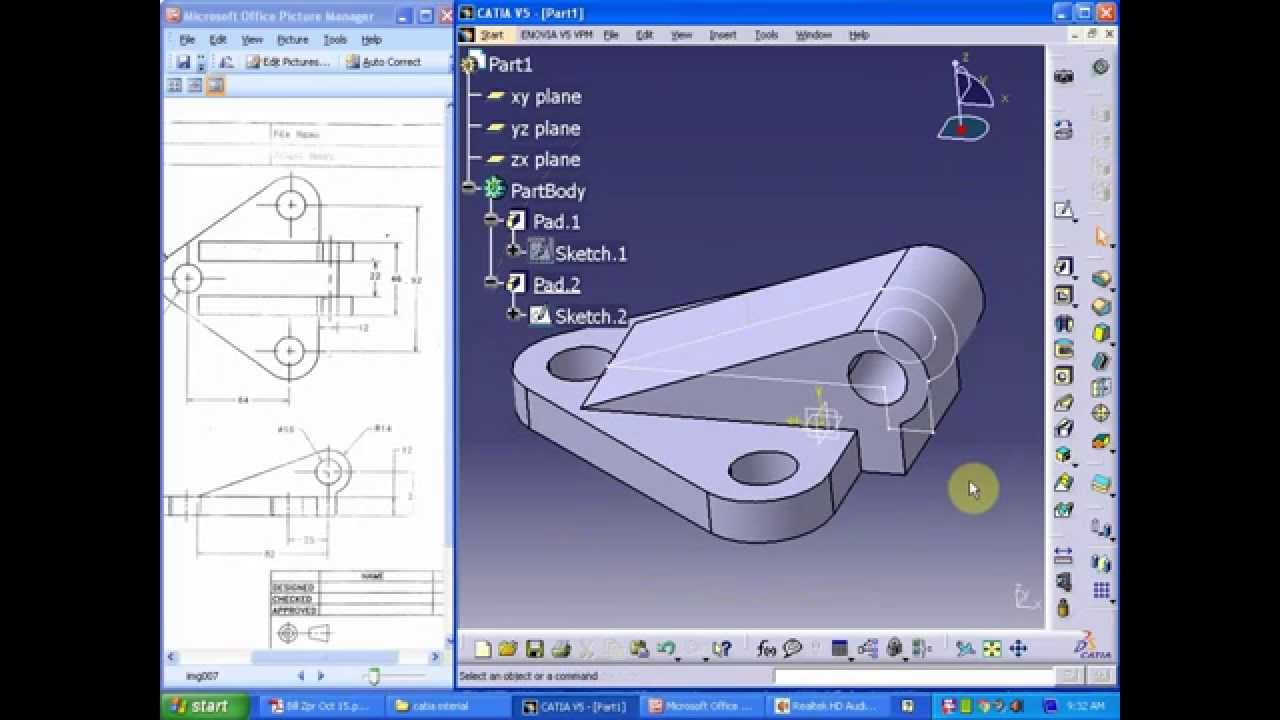Viewport: 1280px width, 720px height.
Task: Open the Formula f(x) tool
Action: pyautogui.click(x=767, y=649)
